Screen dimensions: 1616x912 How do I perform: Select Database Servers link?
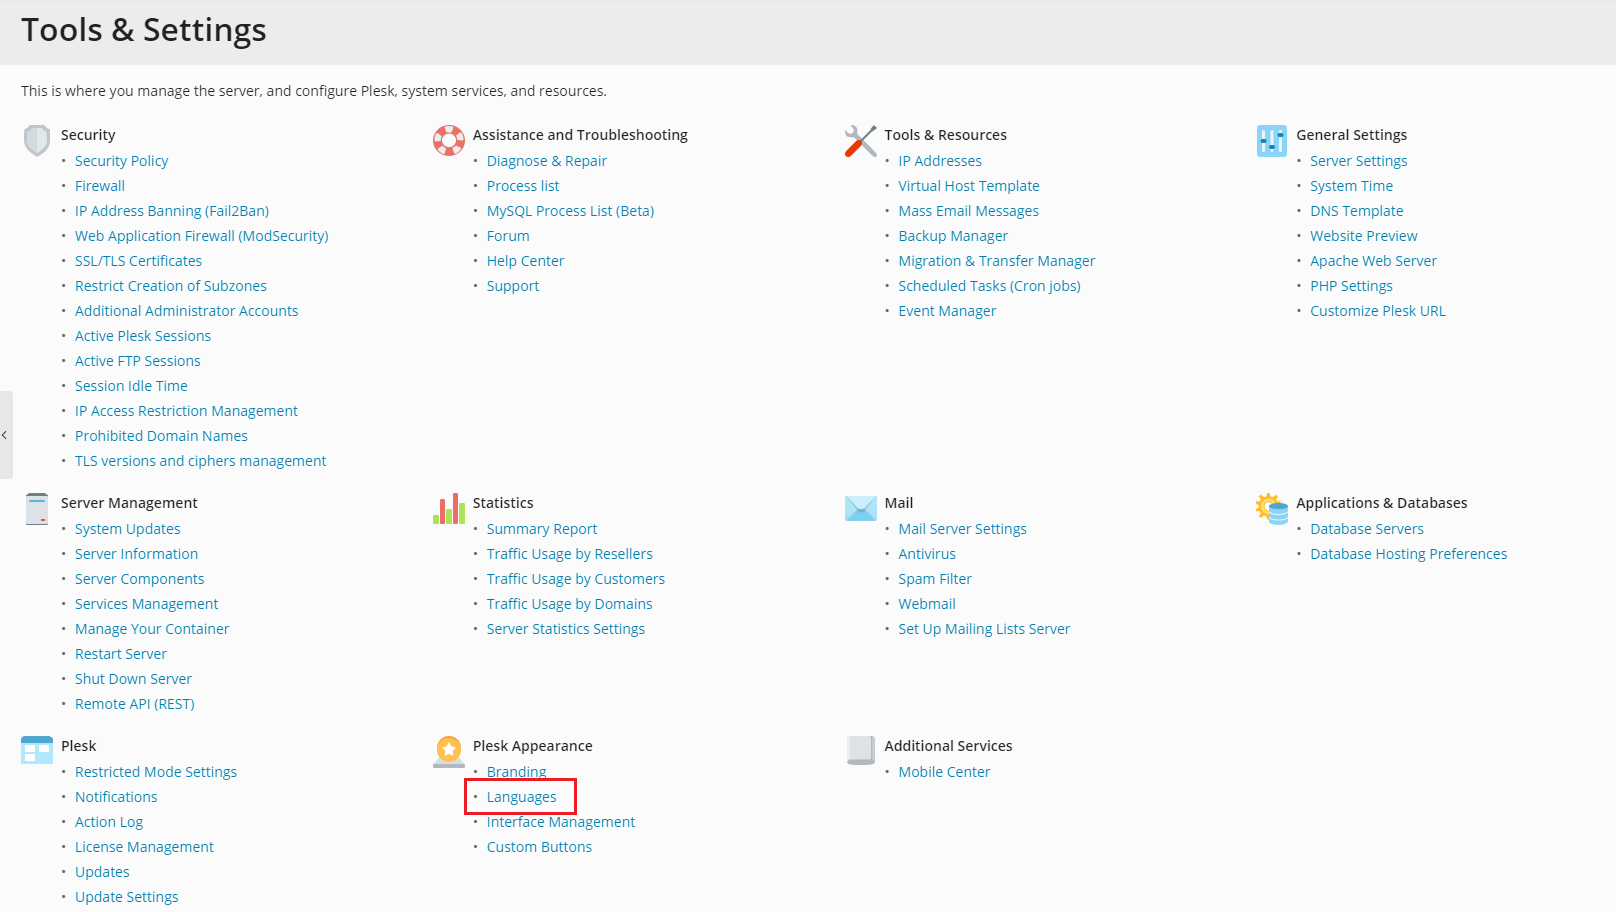click(x=1366, y=529)
